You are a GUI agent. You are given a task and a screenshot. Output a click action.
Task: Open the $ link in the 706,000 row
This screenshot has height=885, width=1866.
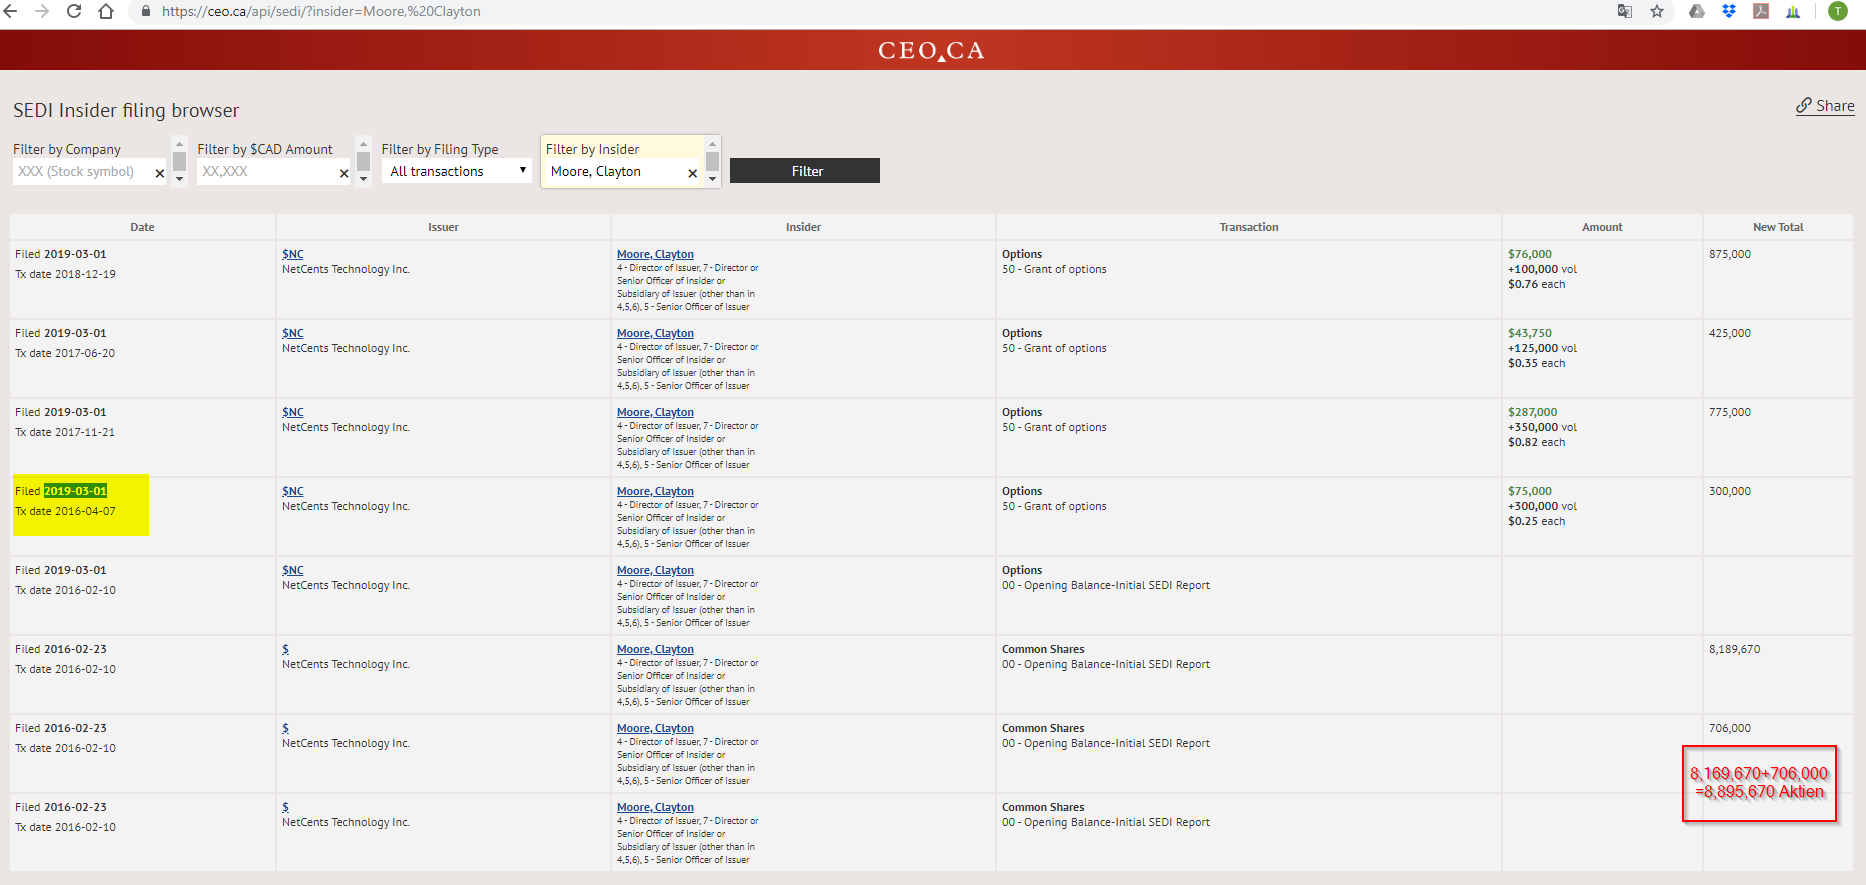click(x=285, y=728)
